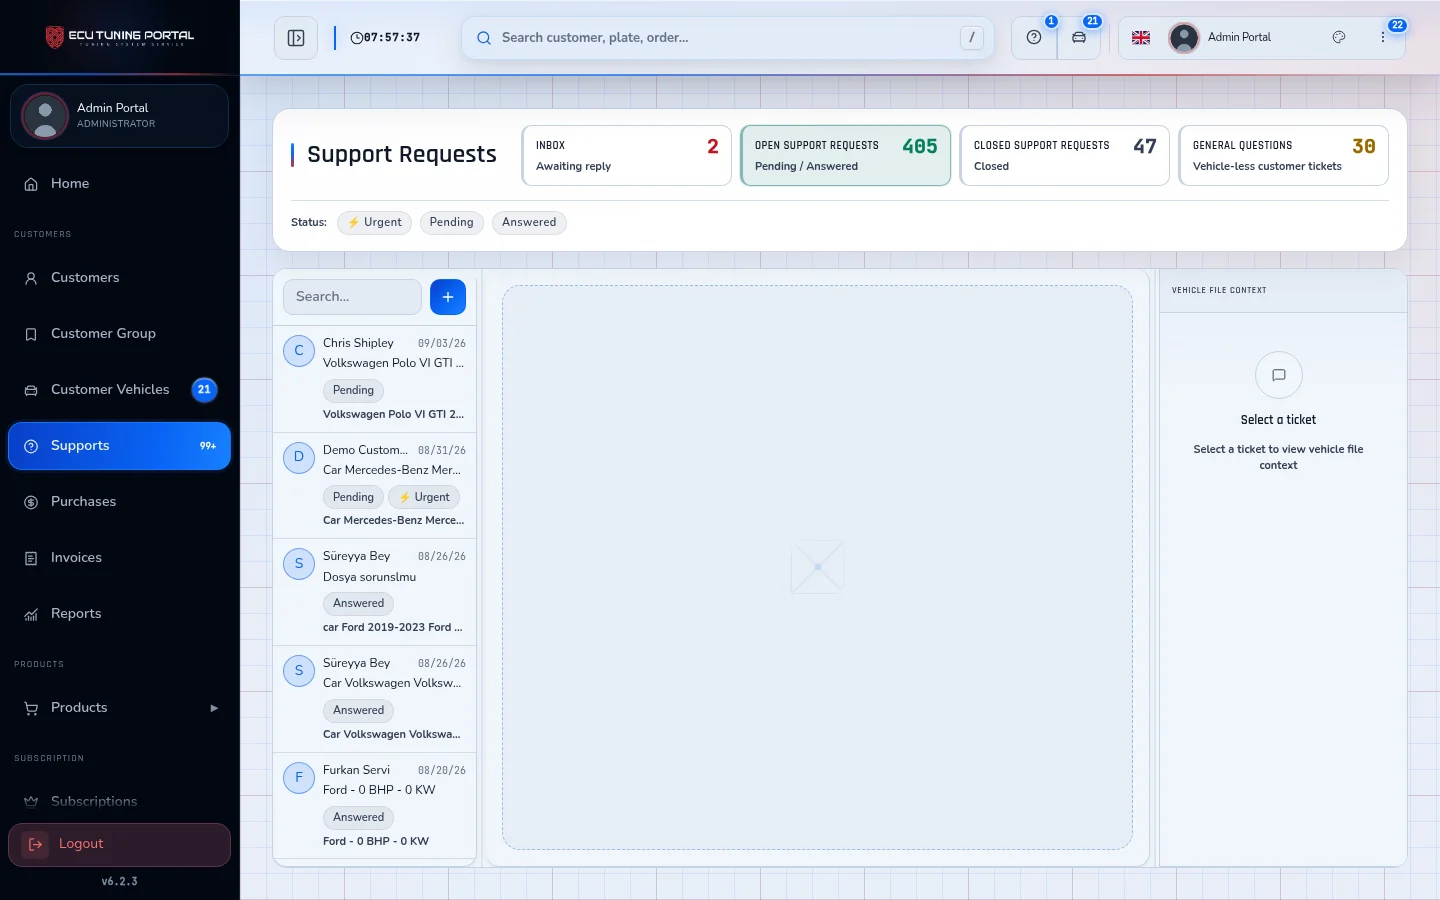Click the Home house icon
The image size is (1440, 900).
[31, 184]
